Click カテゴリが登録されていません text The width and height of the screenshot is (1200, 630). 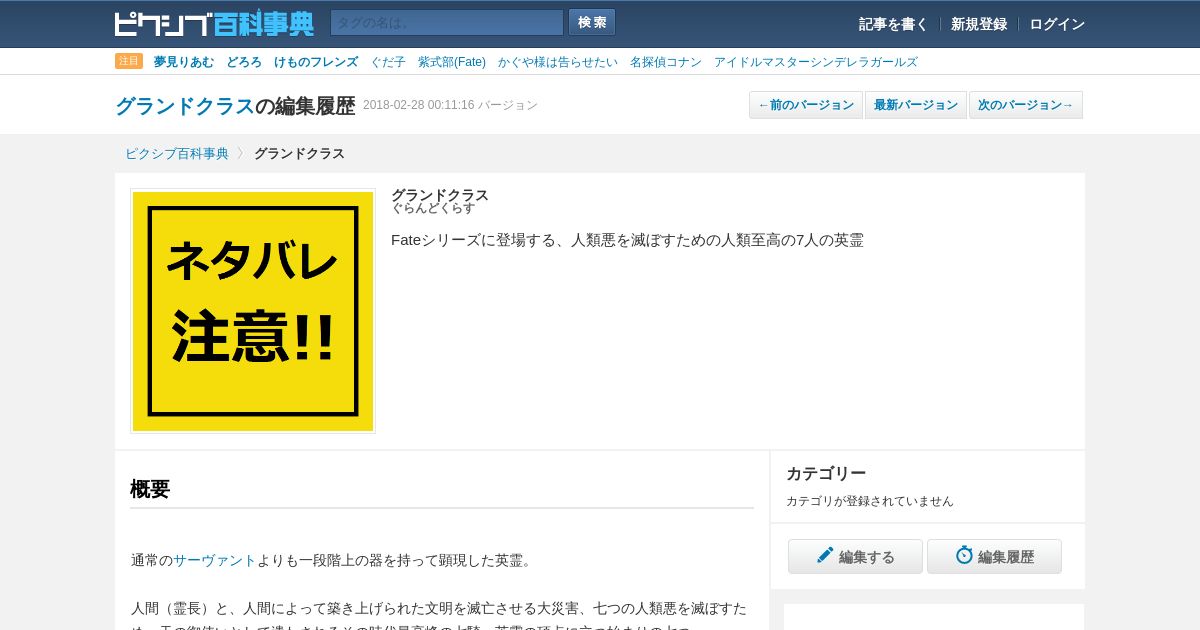[870, 501]
